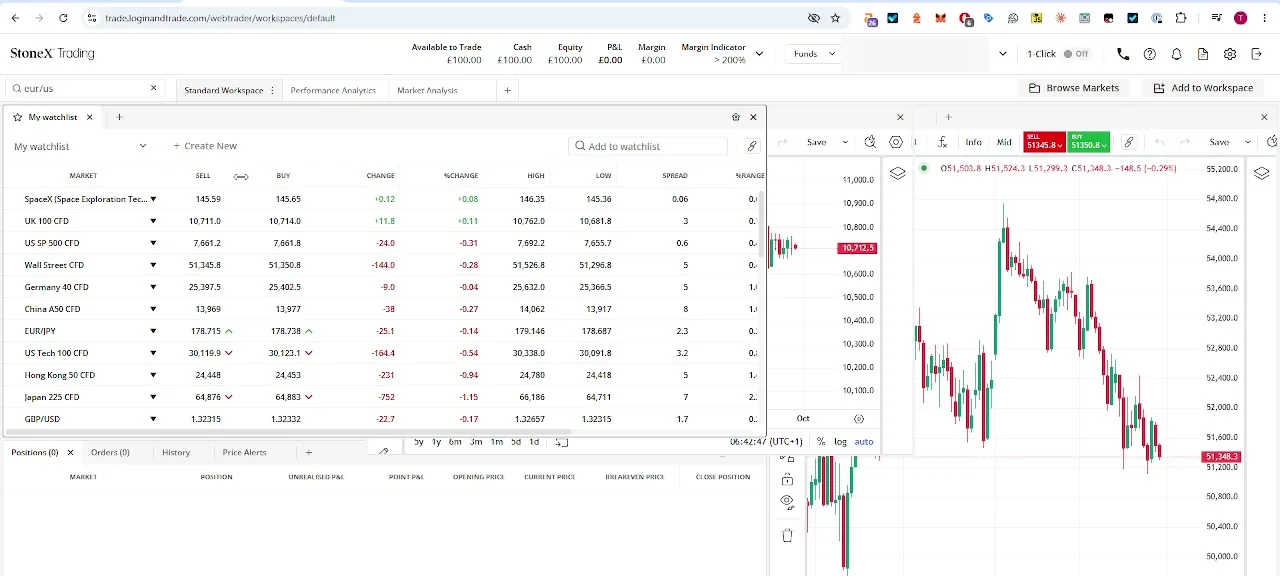
Task: Expand SpaceX row dropdown arrow
Action: click(x=153, y=199)
